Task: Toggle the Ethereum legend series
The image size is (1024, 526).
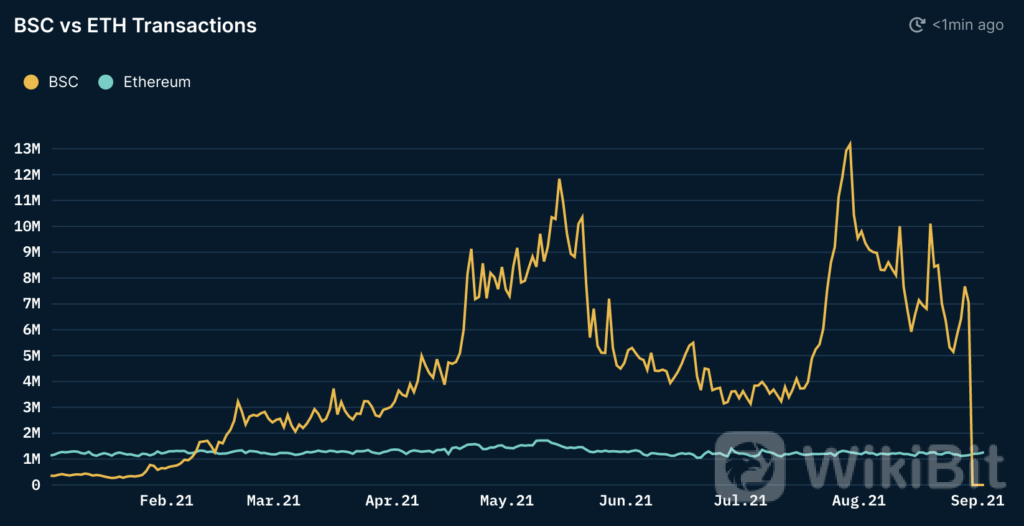Action: click(x=144, y=82)
